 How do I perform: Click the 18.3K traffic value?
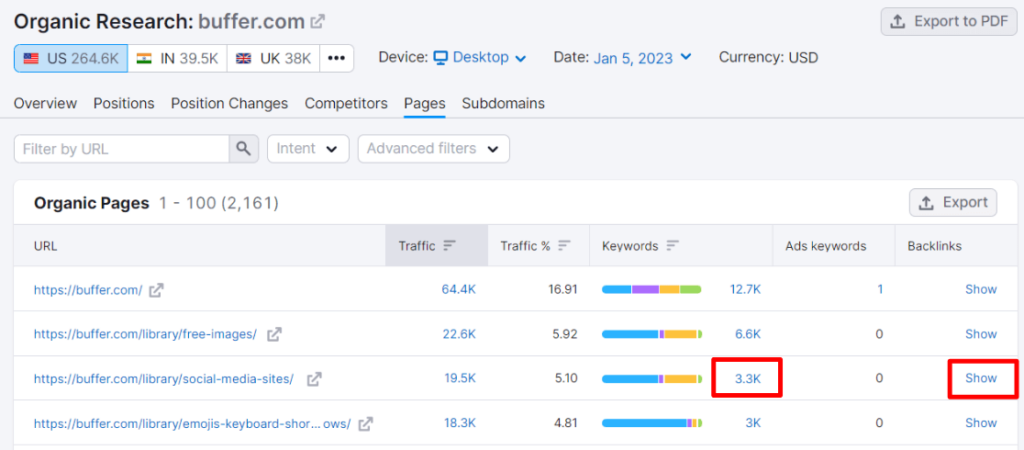pos(460,423)
